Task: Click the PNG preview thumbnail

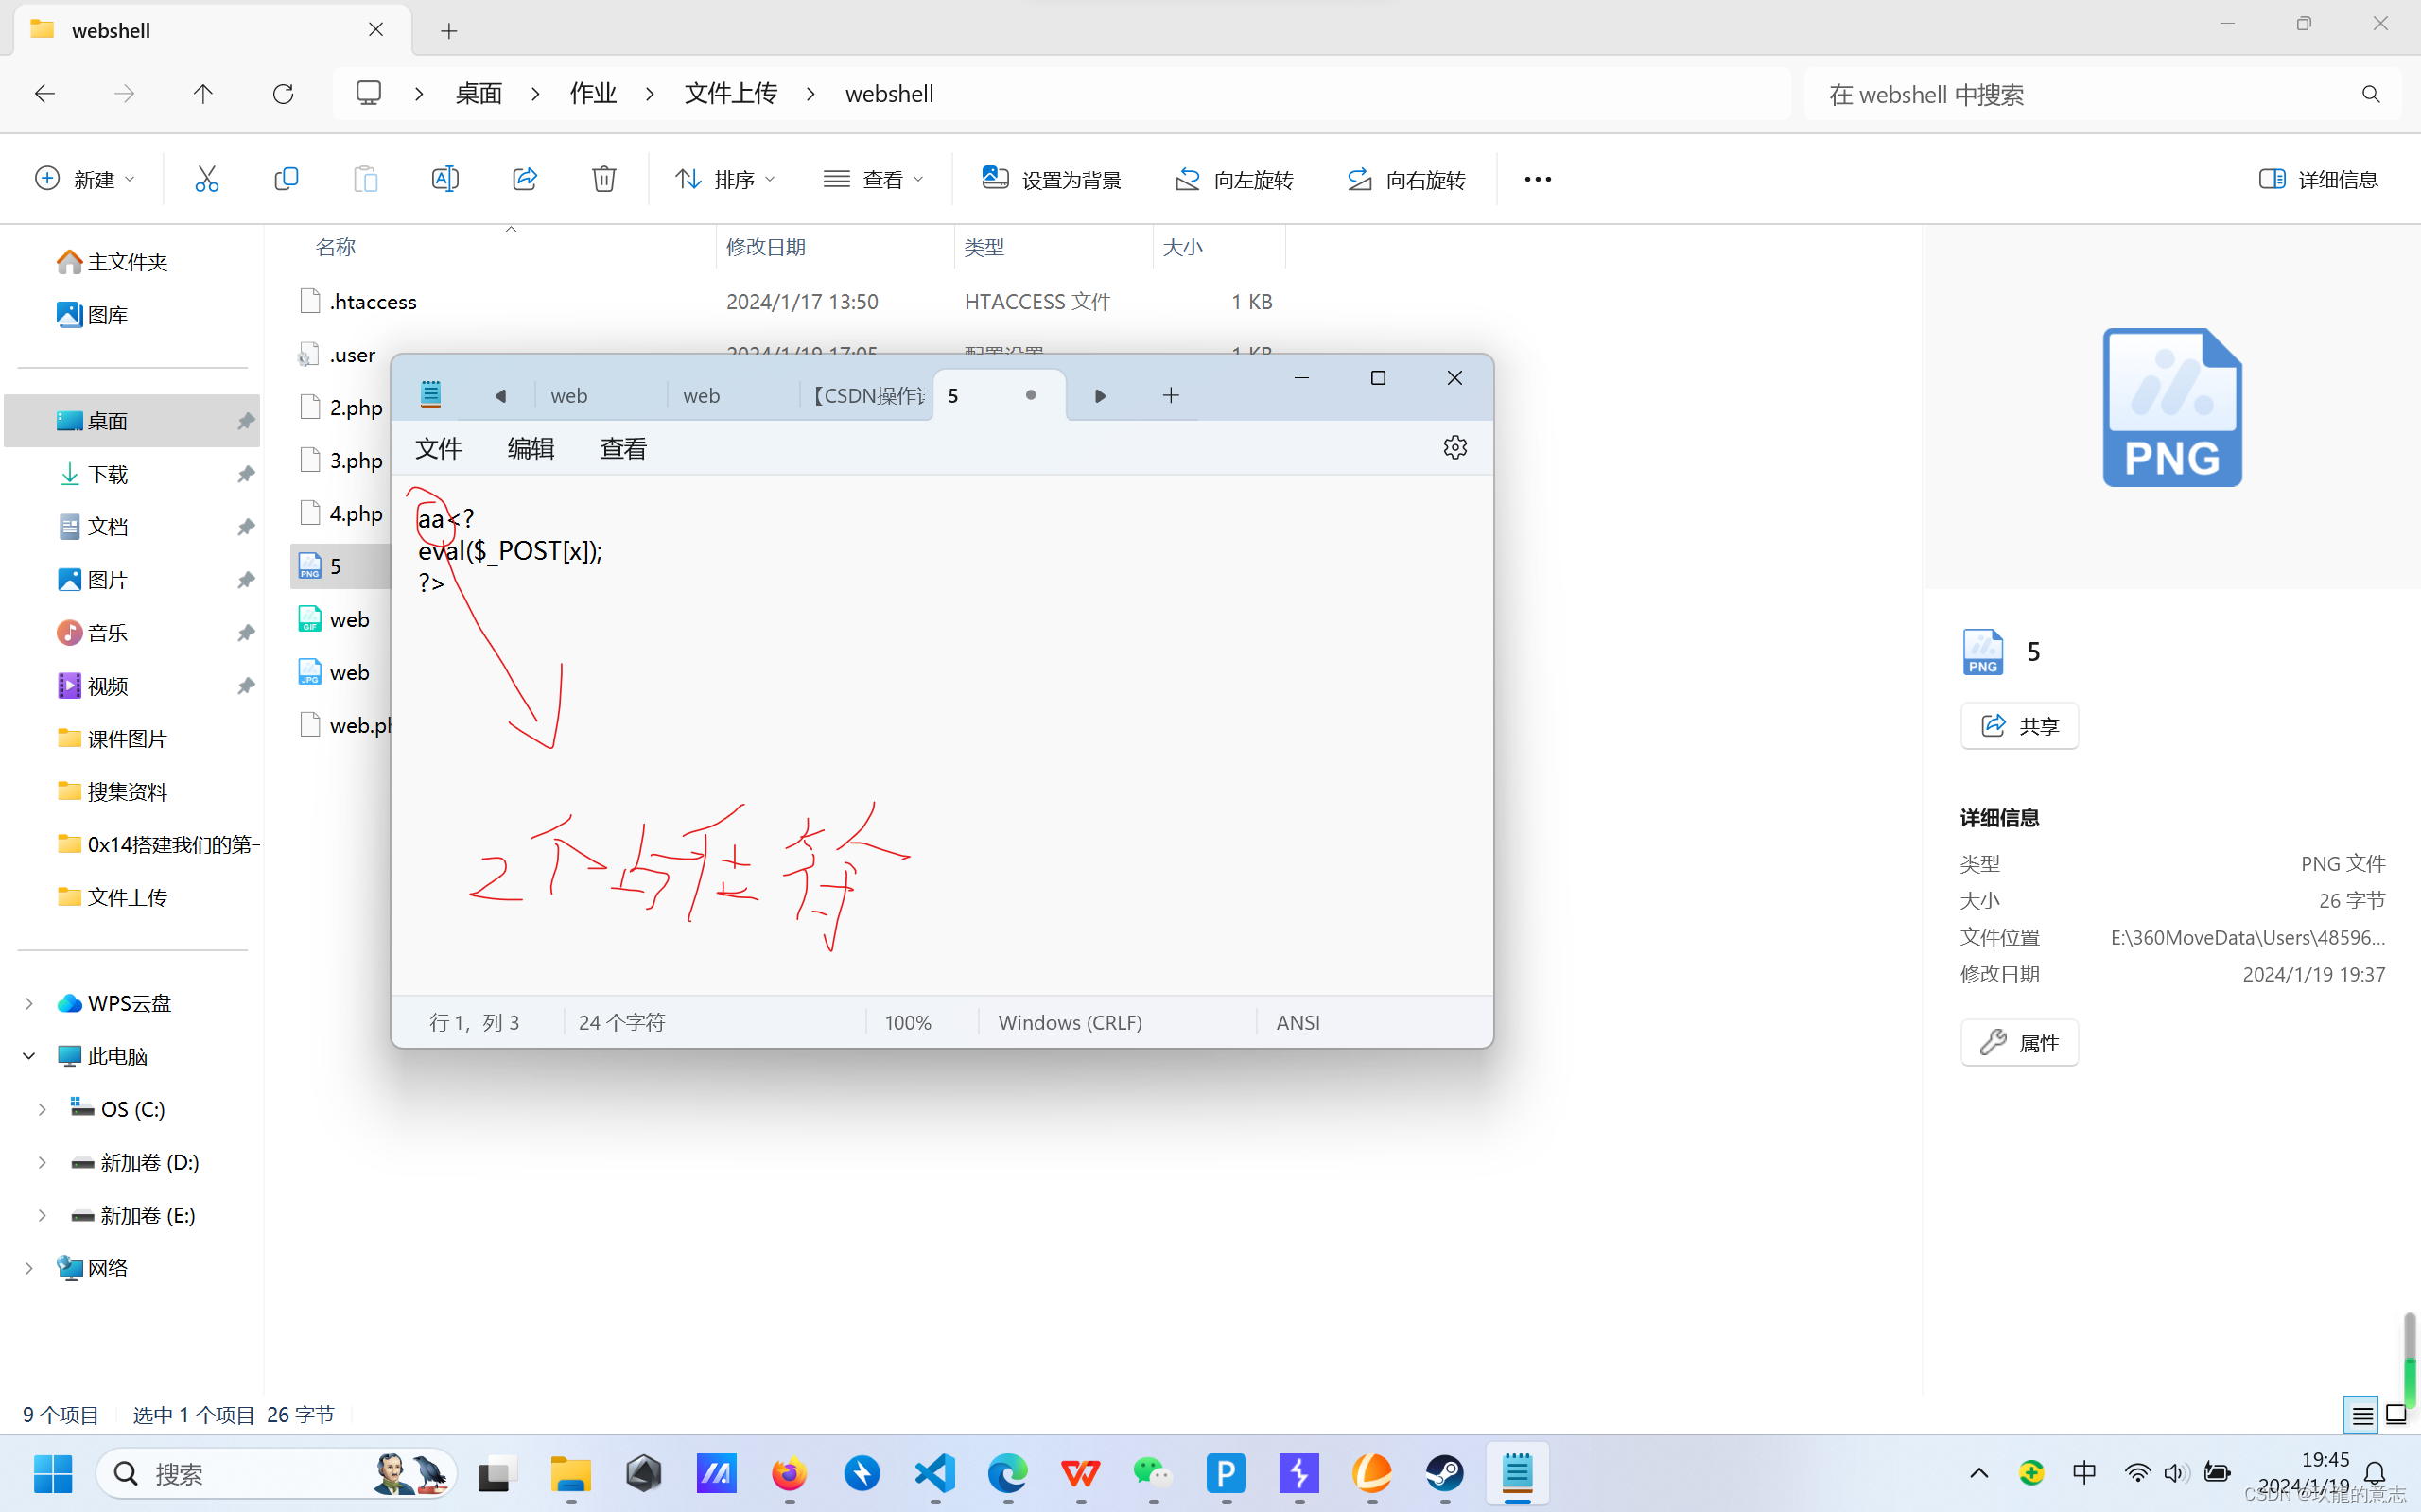Action: [x=2172, y=408]
